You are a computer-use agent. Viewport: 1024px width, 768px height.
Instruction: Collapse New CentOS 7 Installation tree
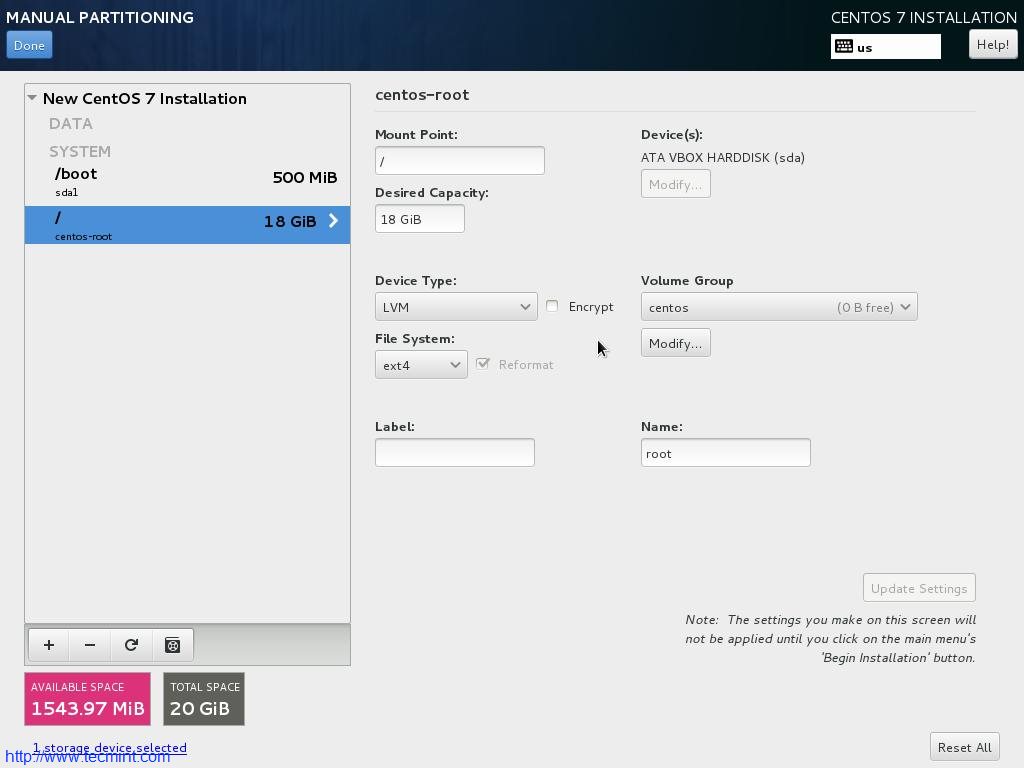point(32,98)
